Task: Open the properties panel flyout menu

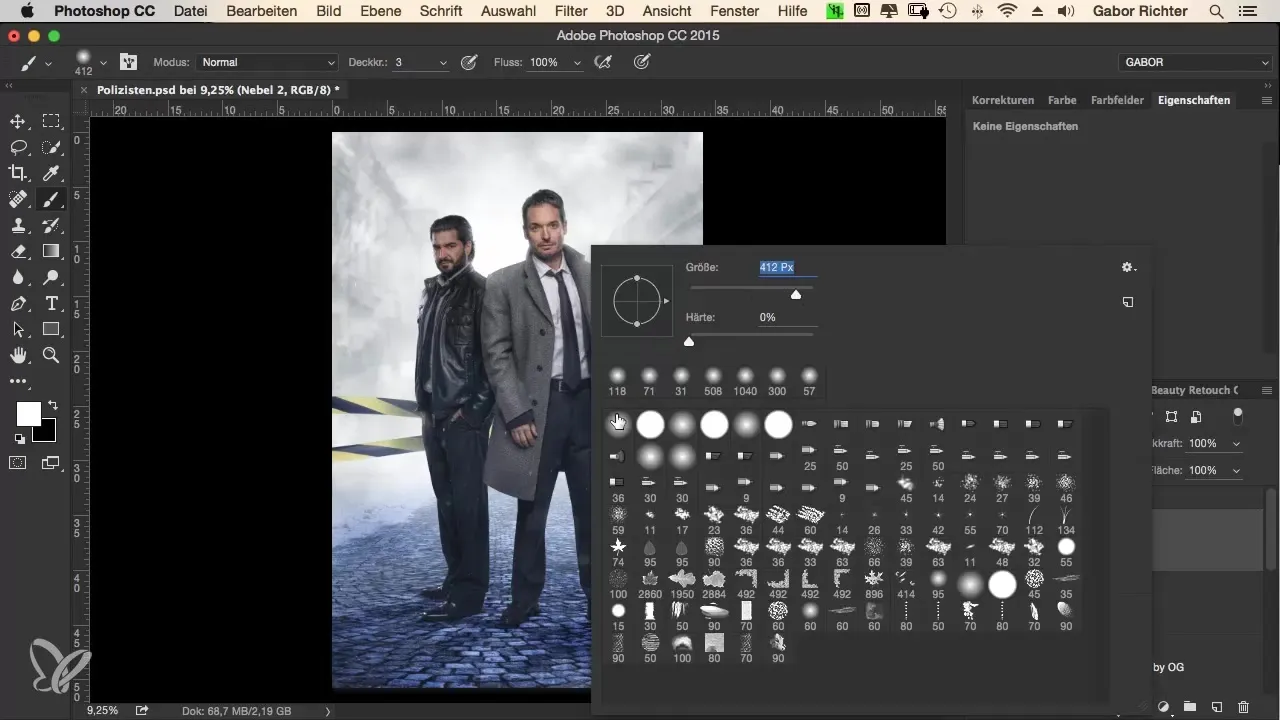Action: tap(1267, 101)
